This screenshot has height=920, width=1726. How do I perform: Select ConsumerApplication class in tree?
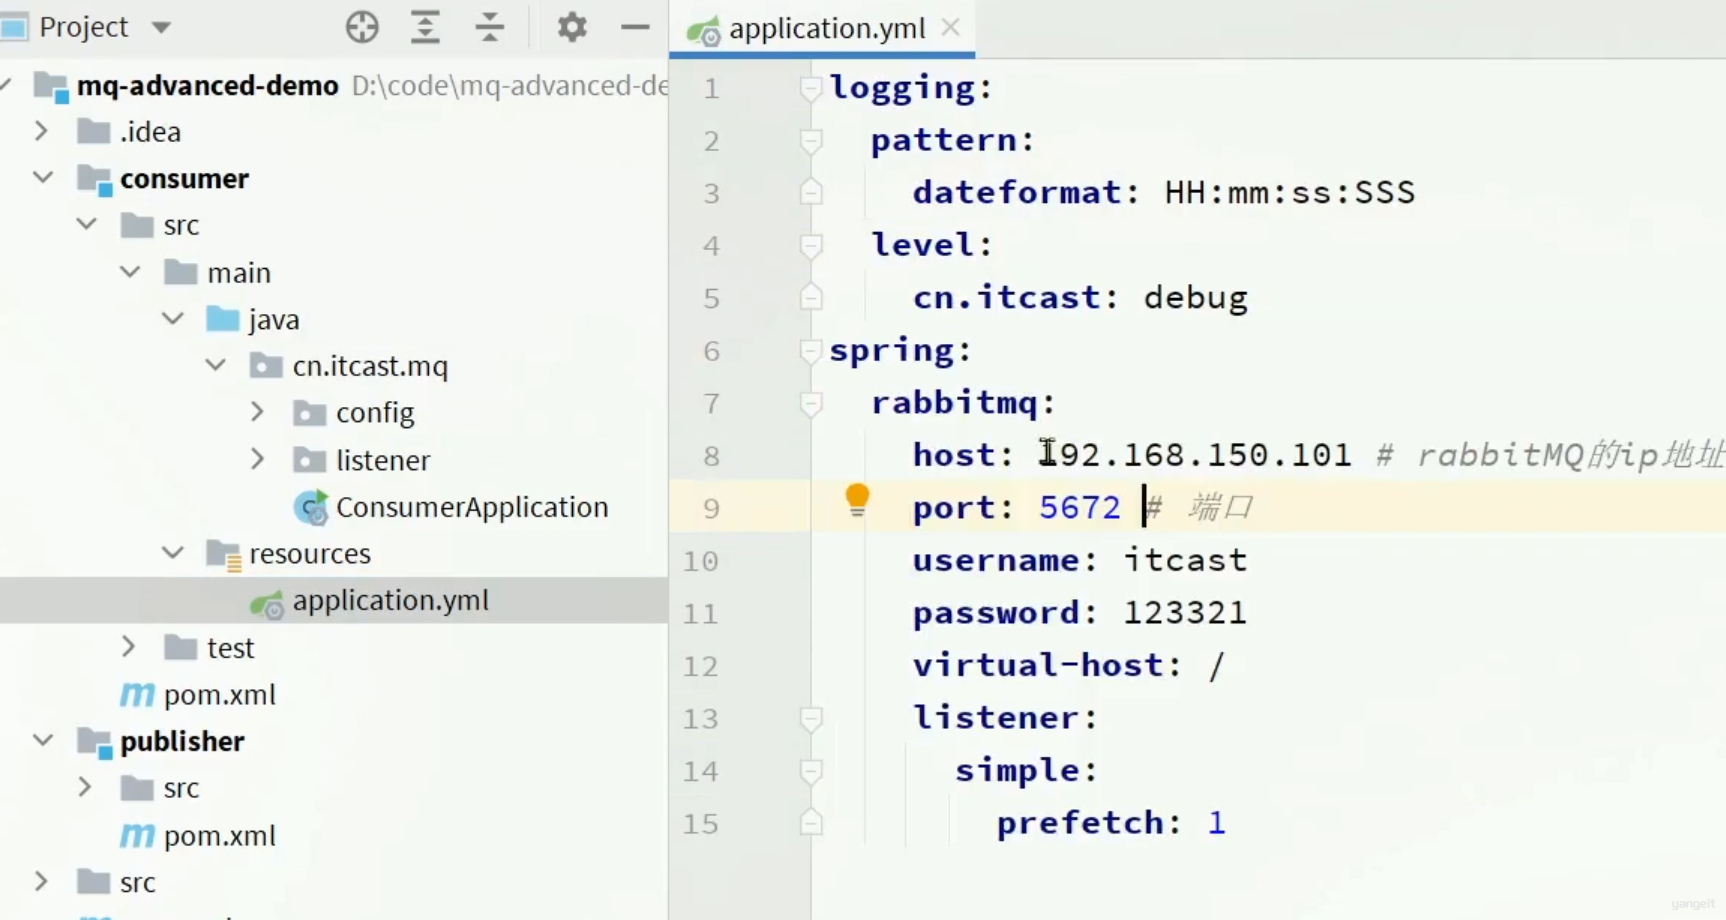pos(472,507)
